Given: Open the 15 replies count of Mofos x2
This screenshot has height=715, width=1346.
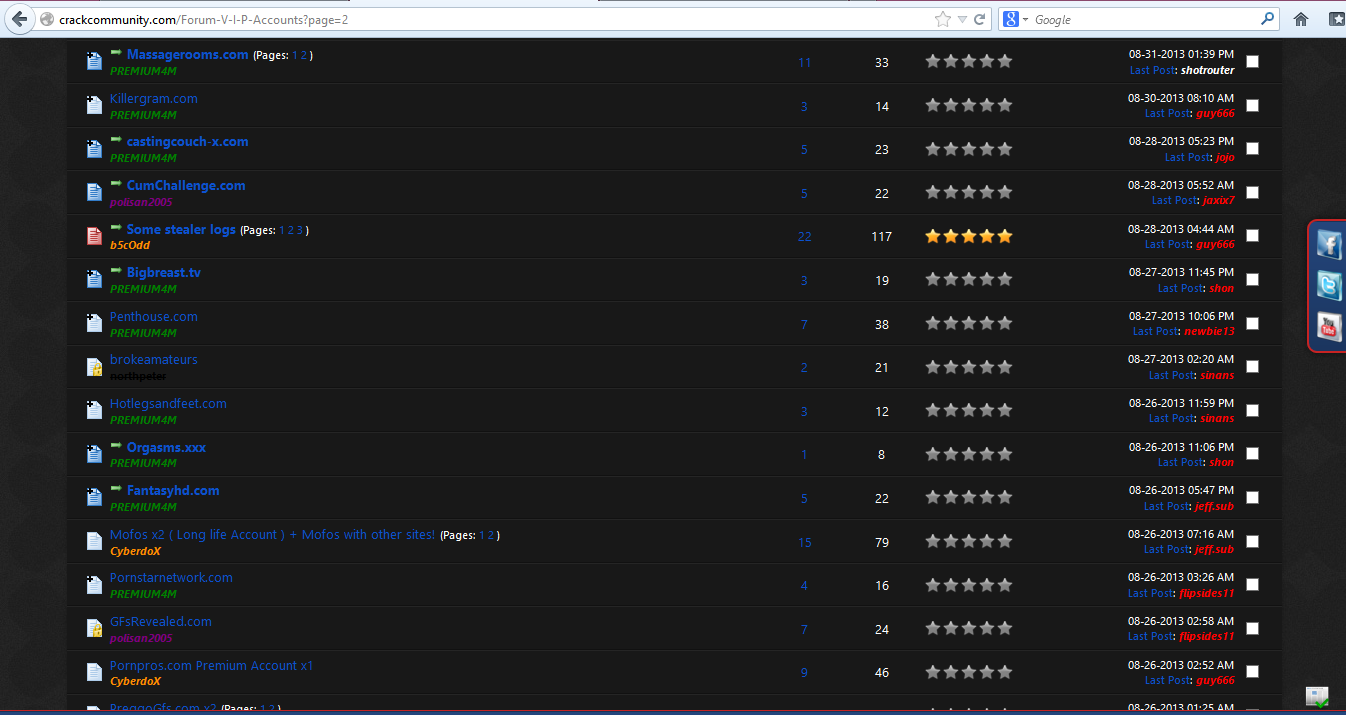Looking at the screenshot, I should 804,543.
